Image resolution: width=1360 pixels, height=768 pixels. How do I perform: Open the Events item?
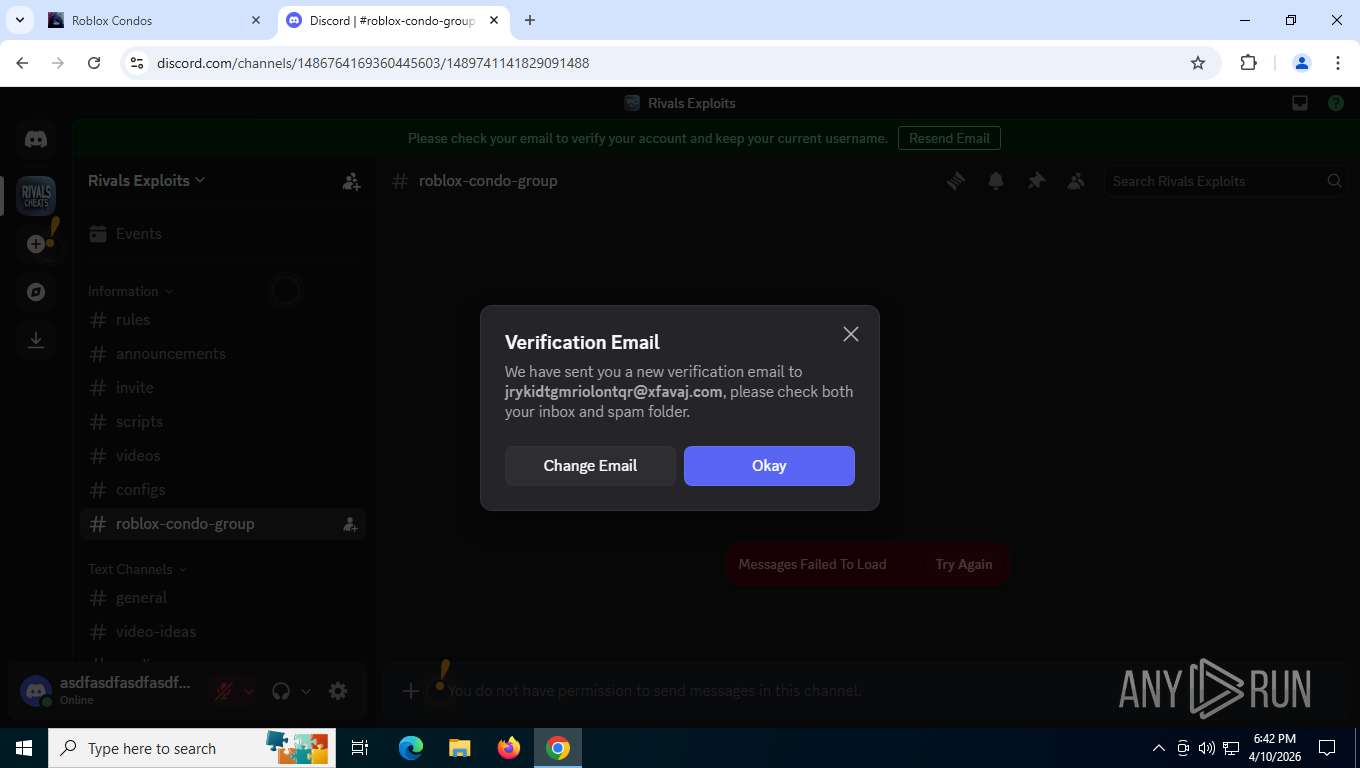tap(222, 234)
